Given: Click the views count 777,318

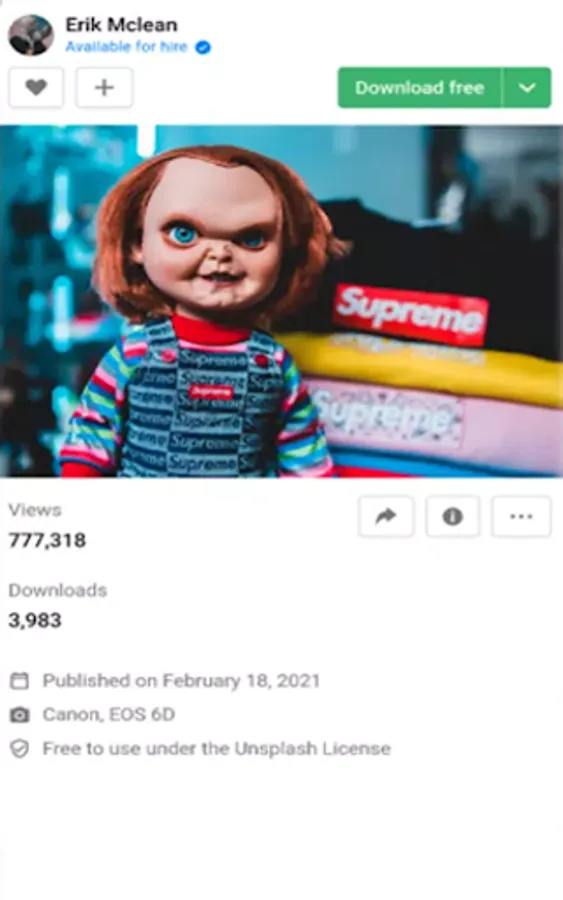Looking at the screenshot, I should 47,540.
